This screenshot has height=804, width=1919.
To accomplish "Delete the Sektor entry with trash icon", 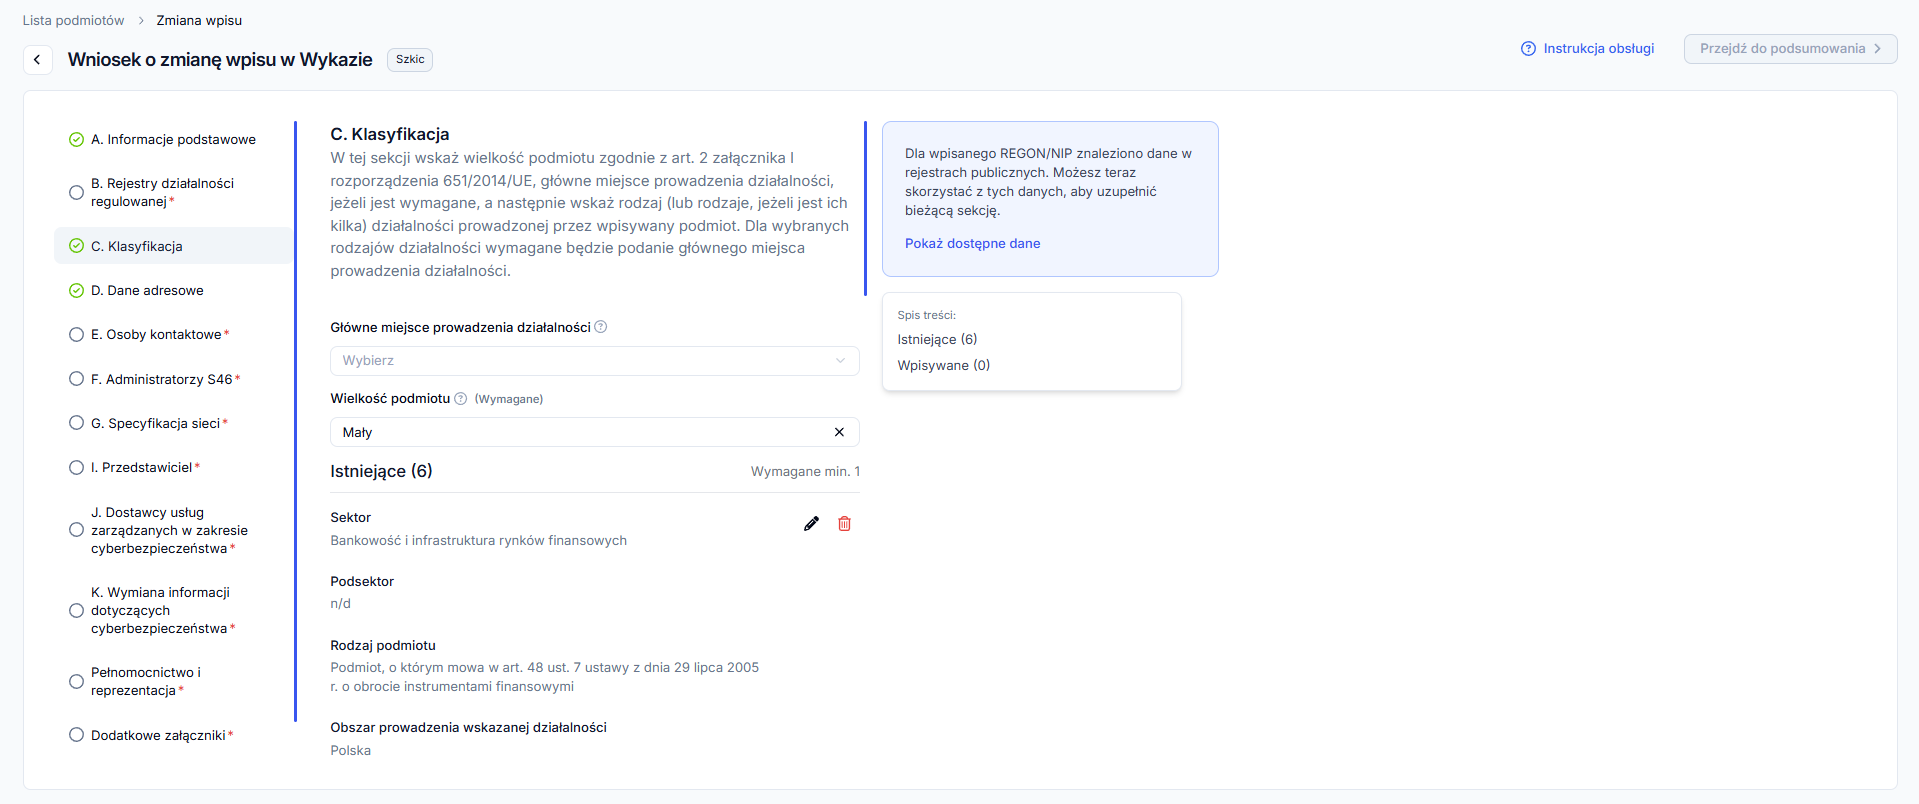I will pos(844,524).
